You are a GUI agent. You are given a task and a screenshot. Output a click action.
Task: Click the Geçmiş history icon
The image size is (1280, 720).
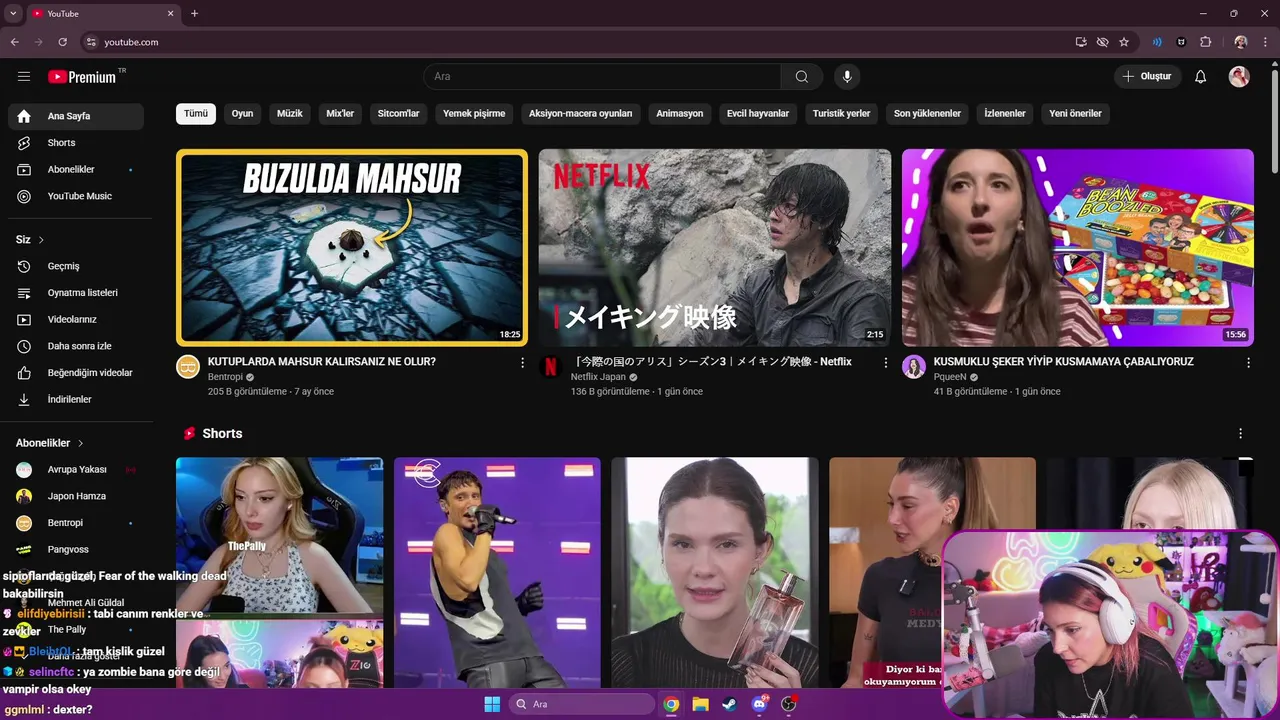pos(24,266)
